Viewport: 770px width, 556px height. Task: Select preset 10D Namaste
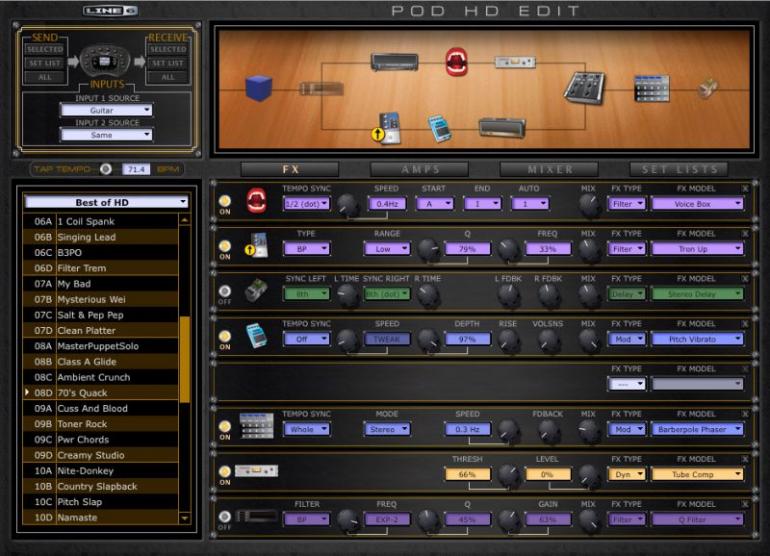pos(101,517)
